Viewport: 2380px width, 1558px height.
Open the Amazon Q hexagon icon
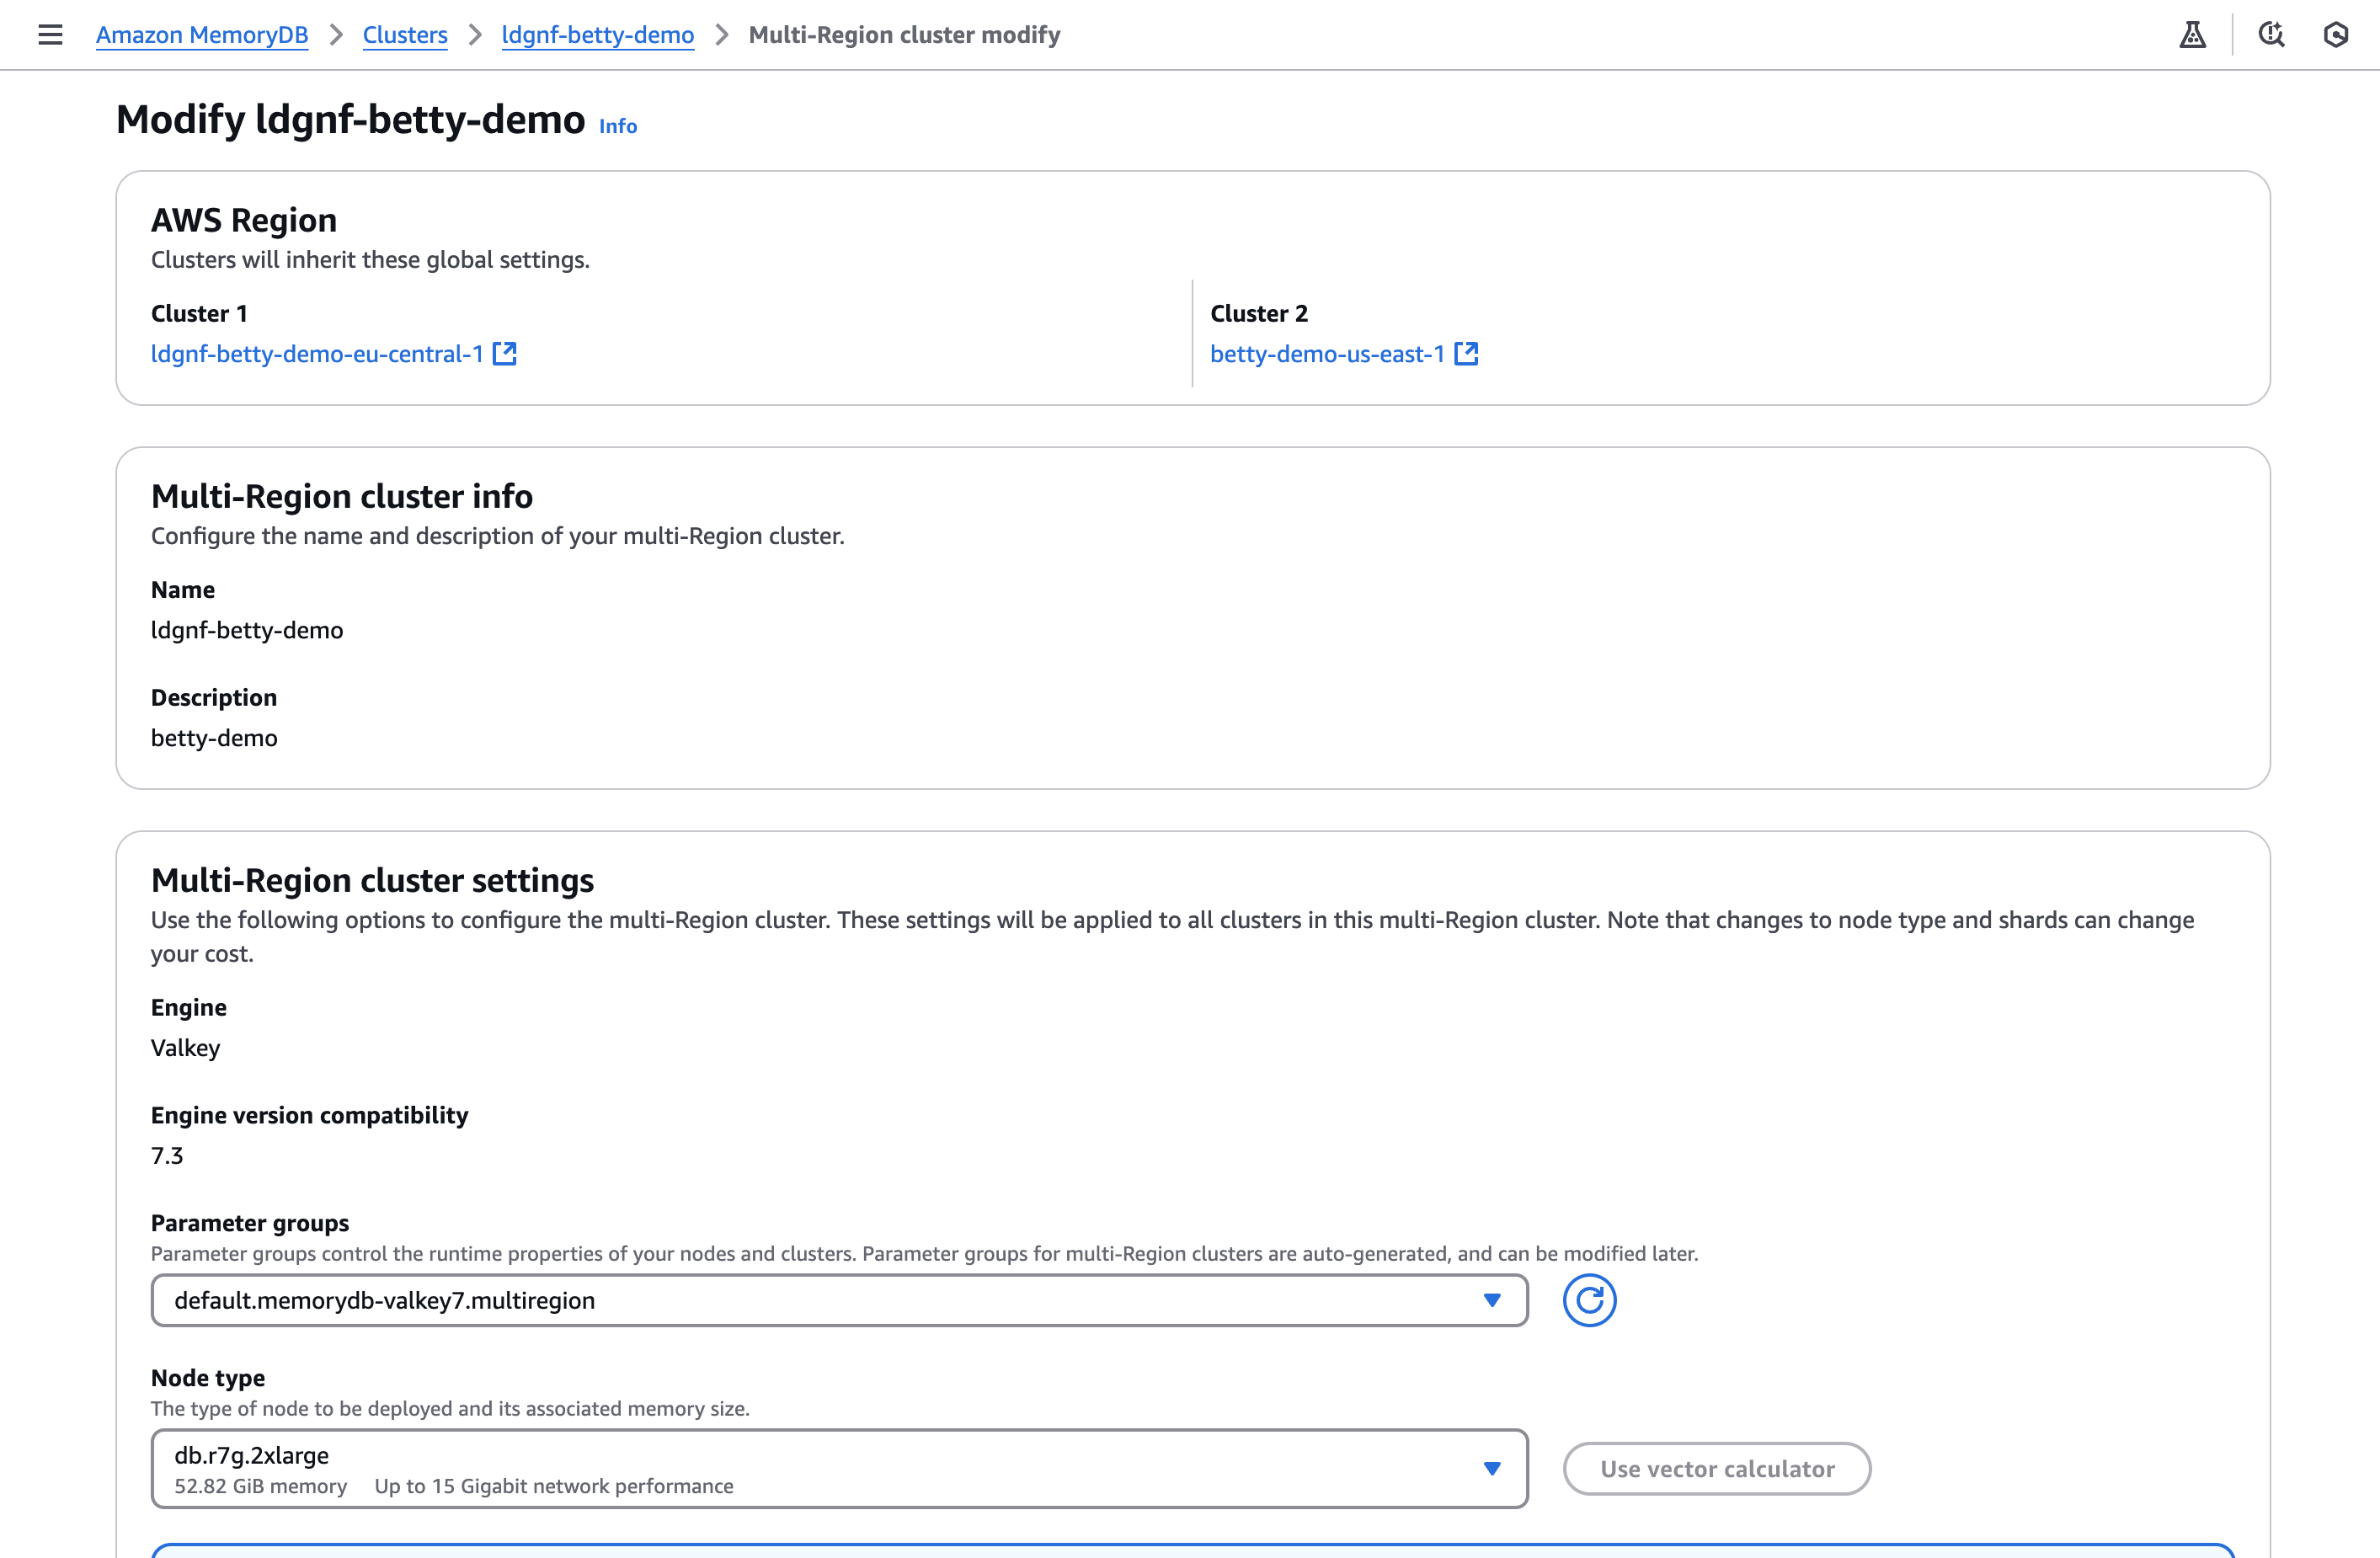(2335, 35)
